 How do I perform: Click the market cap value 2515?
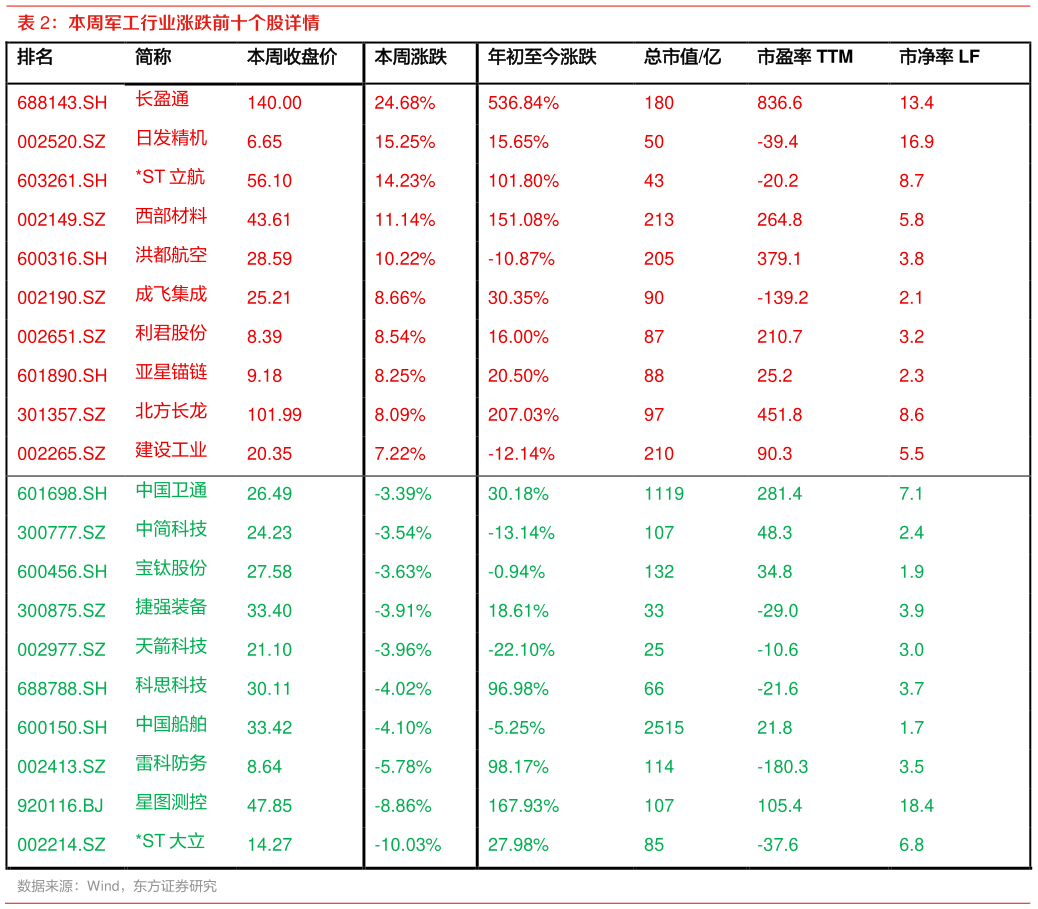tap(664, 728)
